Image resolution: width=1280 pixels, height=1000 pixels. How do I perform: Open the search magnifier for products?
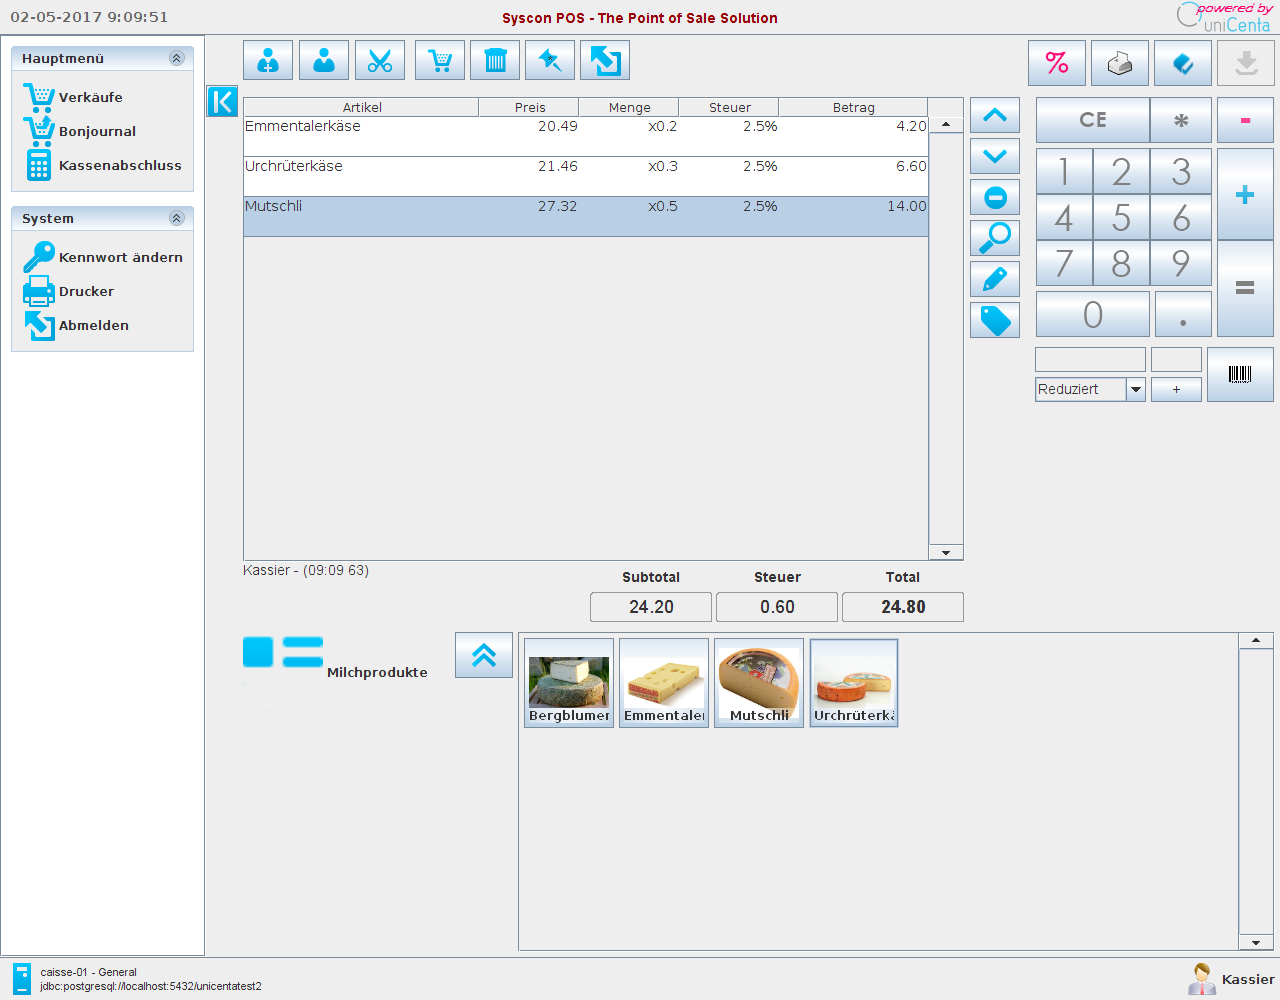[x=994, y=238]
